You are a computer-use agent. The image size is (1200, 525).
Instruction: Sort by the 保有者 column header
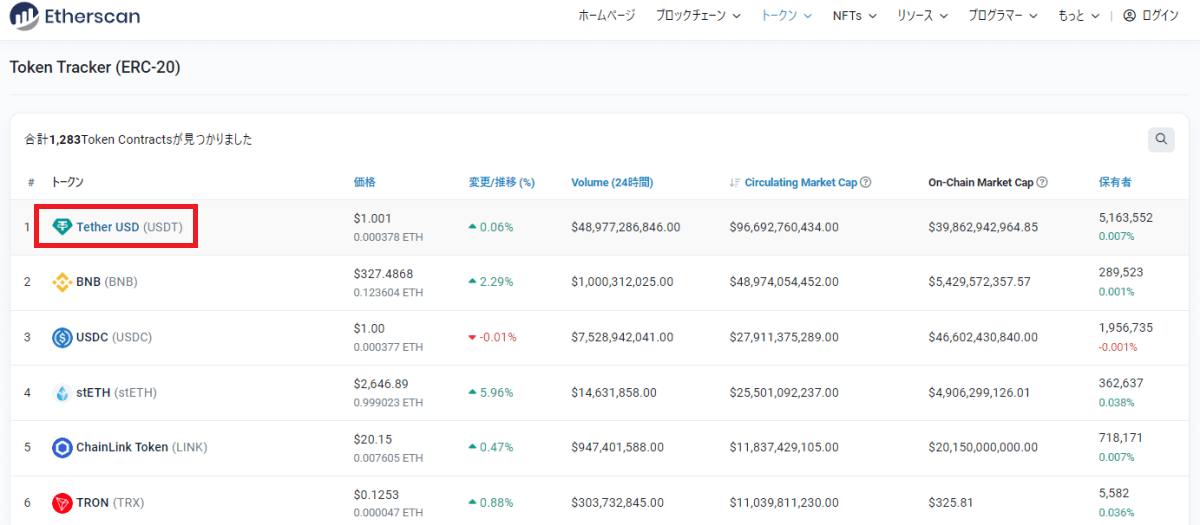(x=1115, y=182)
